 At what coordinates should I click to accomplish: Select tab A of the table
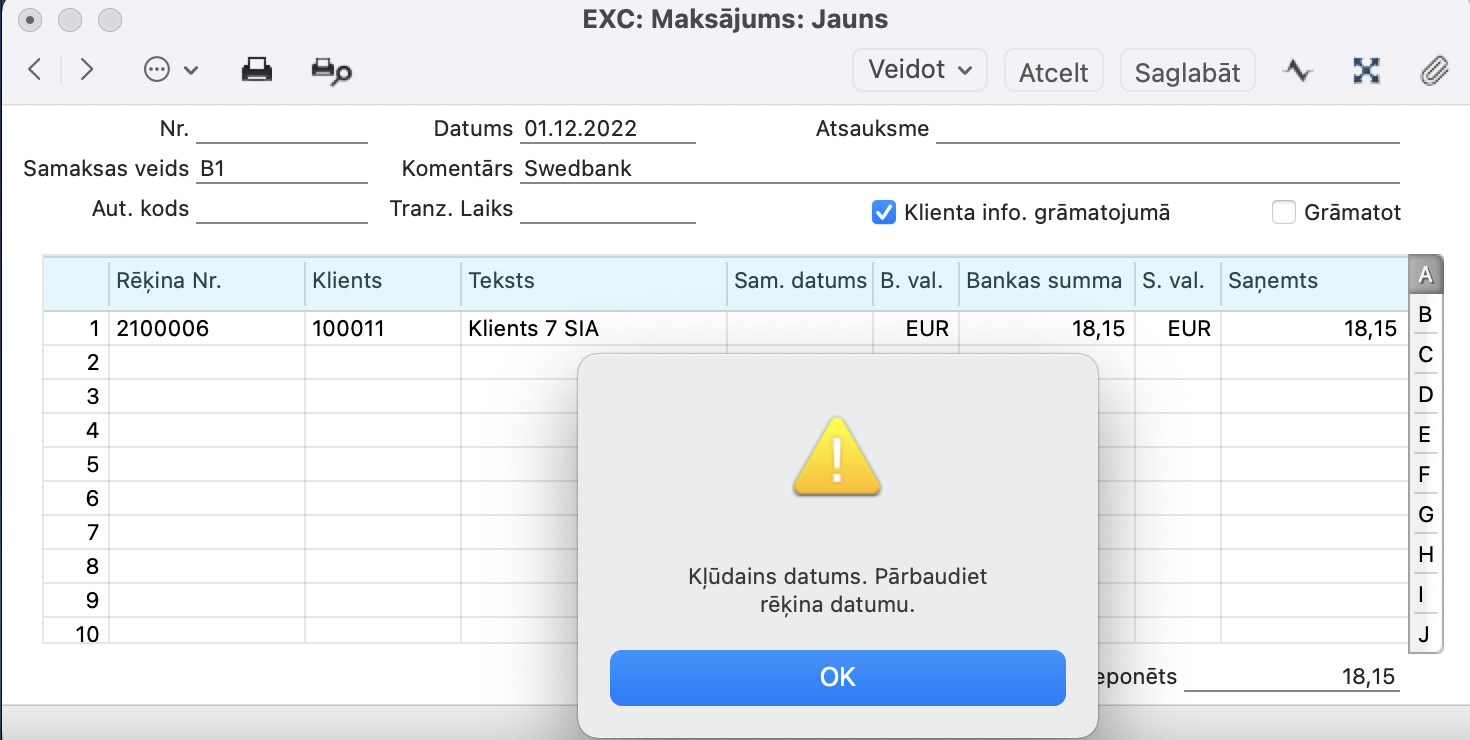pyautogui.click(x=1425, y=273)
